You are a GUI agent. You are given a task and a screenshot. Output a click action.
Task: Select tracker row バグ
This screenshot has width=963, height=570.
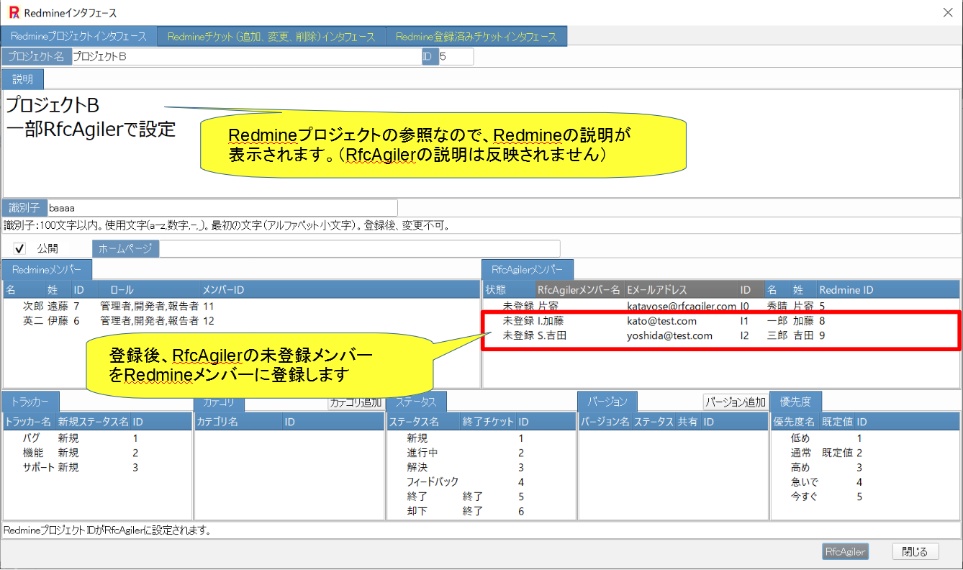(x=98, y=438)
